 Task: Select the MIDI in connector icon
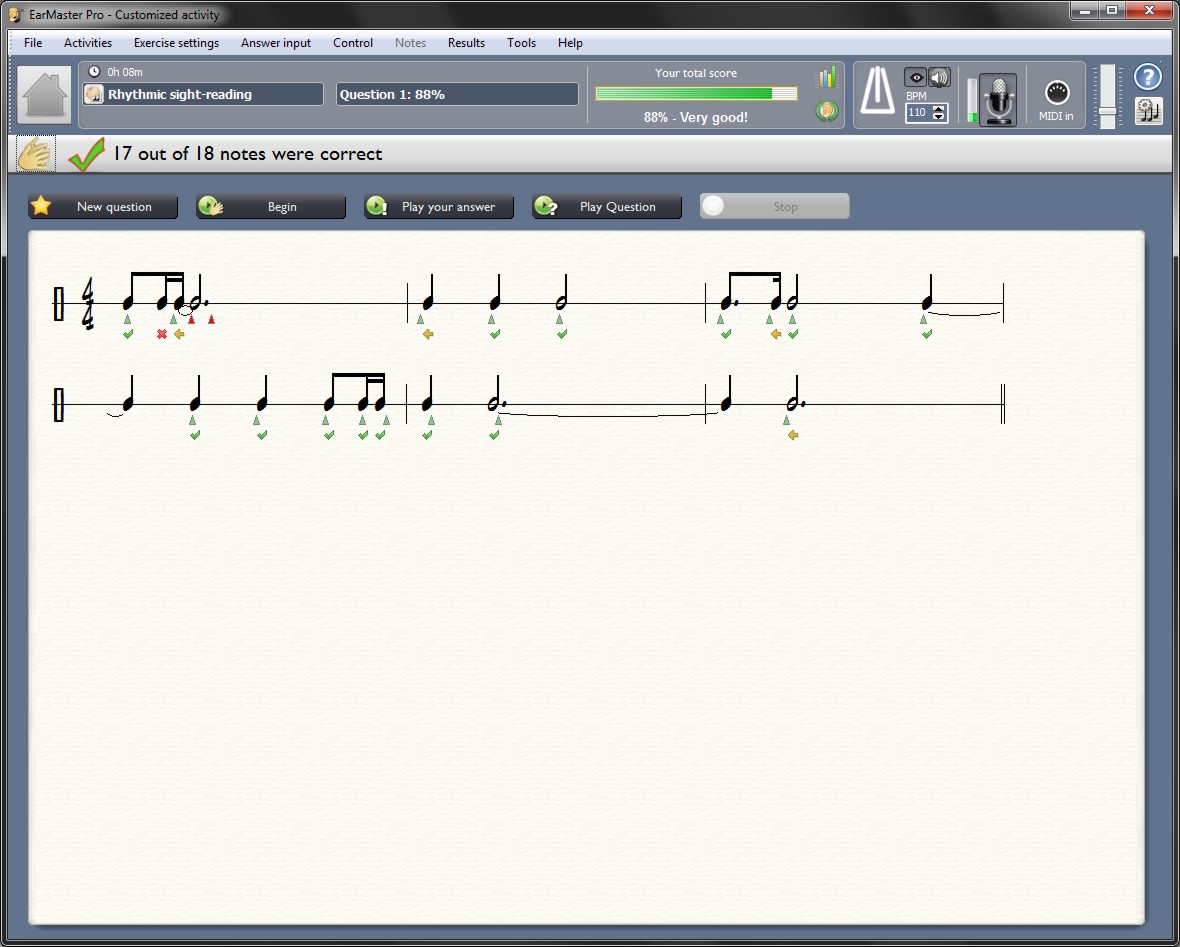pos(1056,93)
